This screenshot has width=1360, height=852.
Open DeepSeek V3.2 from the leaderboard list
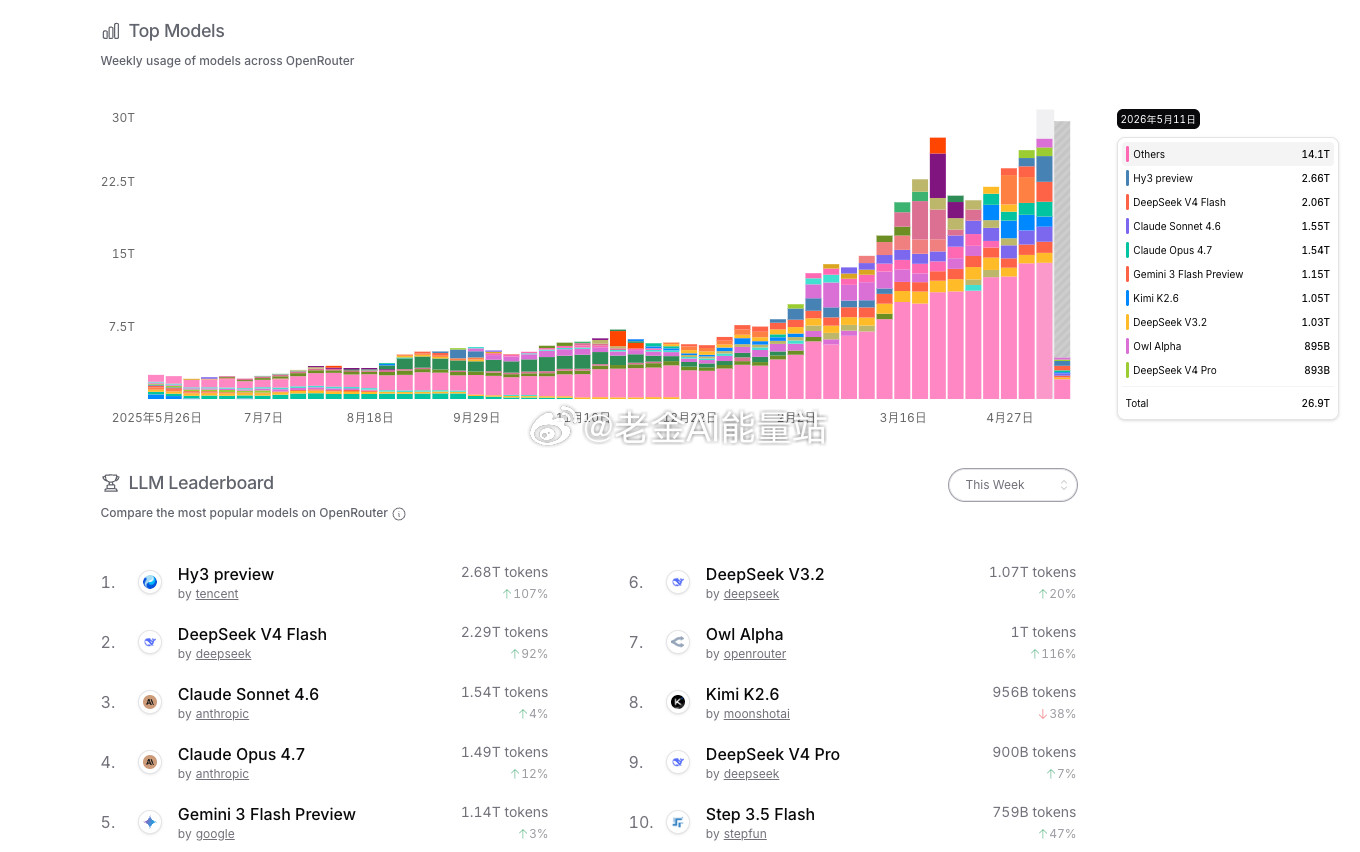pos(765,574)
